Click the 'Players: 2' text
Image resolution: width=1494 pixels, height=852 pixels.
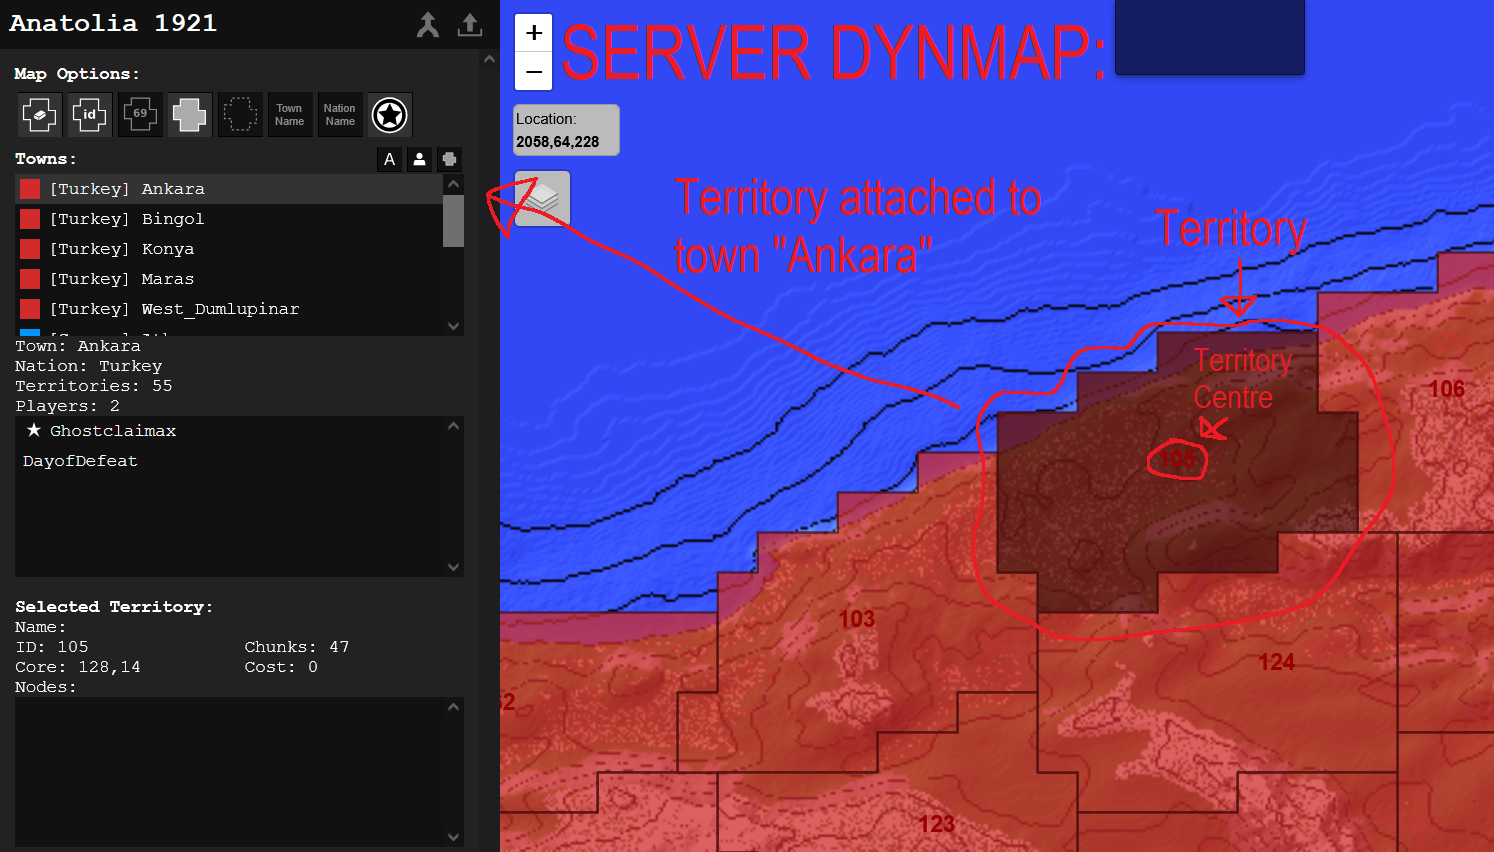(x=67, y=406)
